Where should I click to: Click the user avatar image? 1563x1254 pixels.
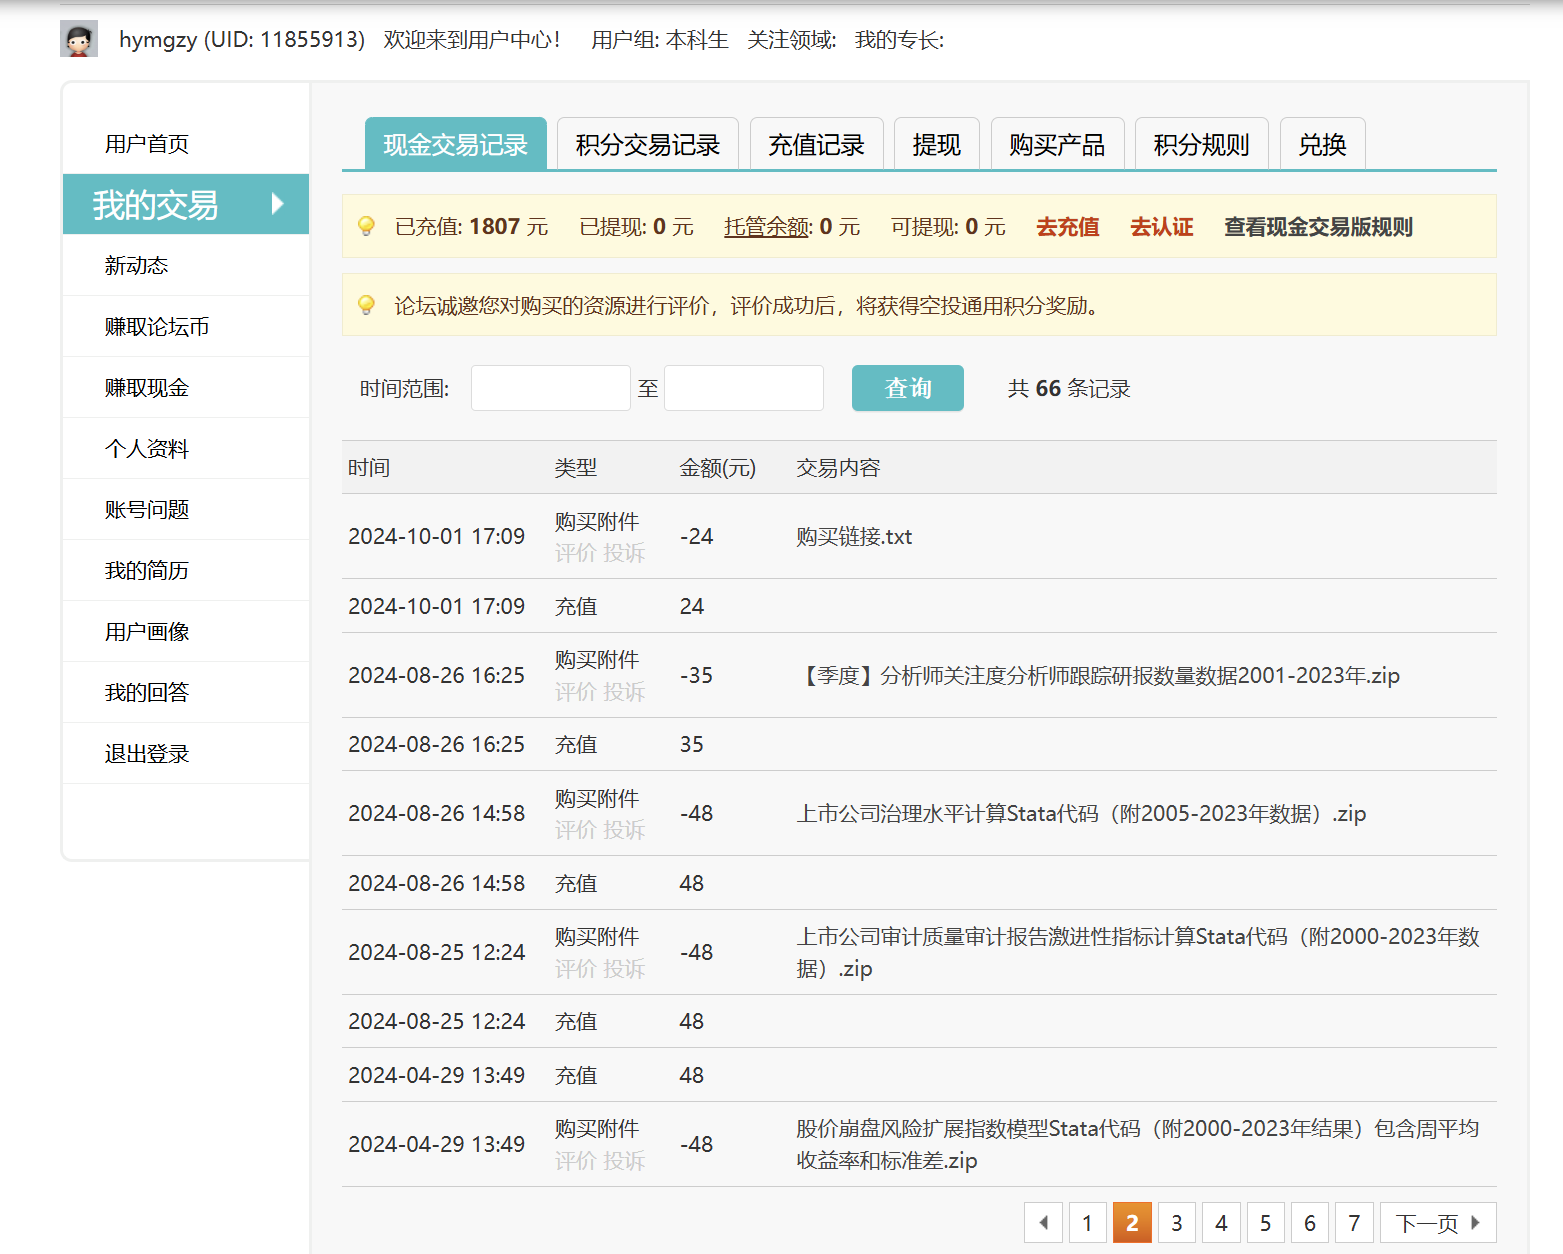pos(79,39)
